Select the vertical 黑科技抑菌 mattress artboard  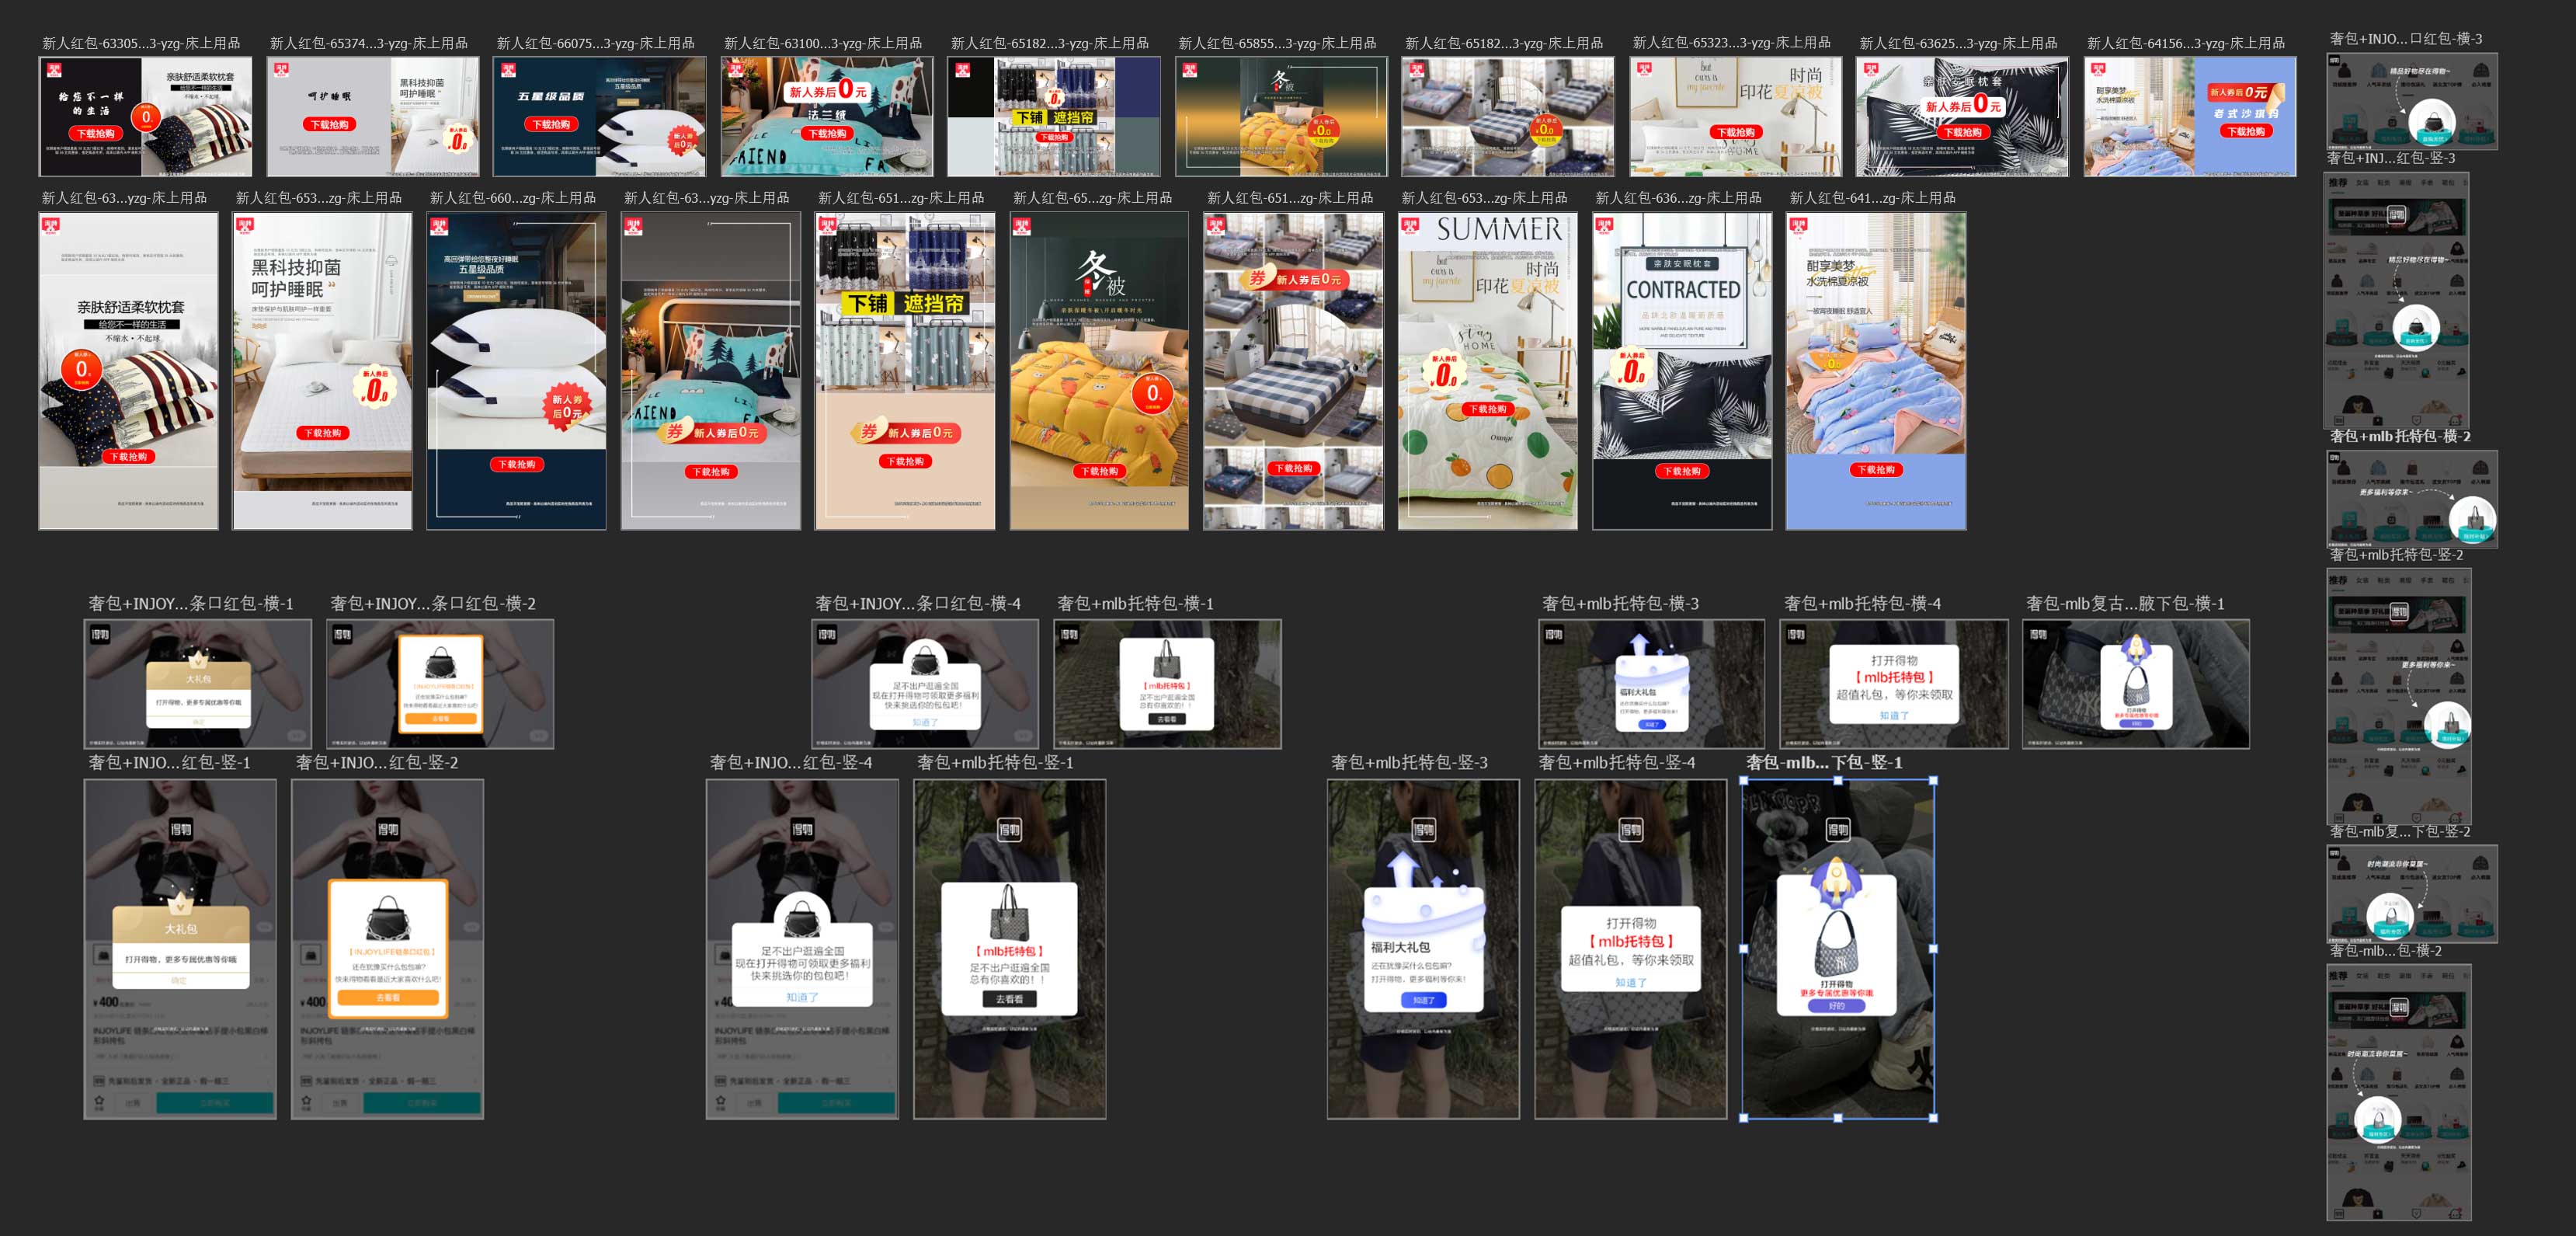pos(322,370)
